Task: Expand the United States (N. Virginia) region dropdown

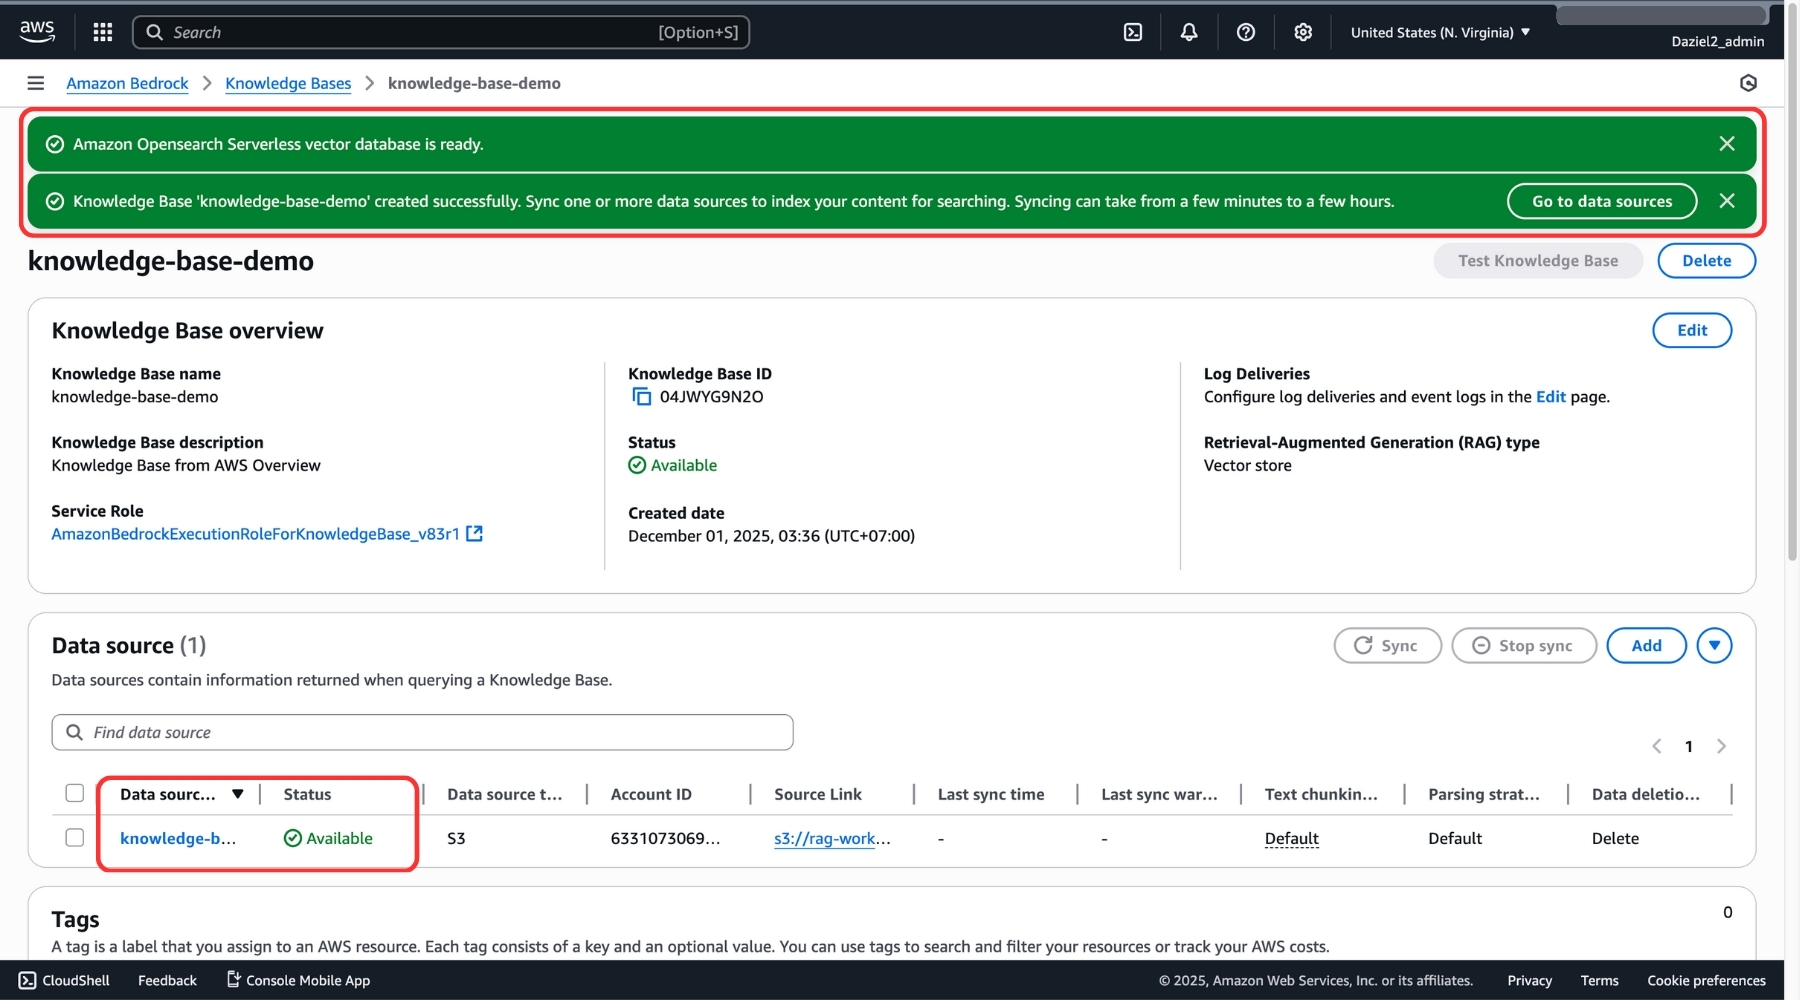Action: [1440, 32]
